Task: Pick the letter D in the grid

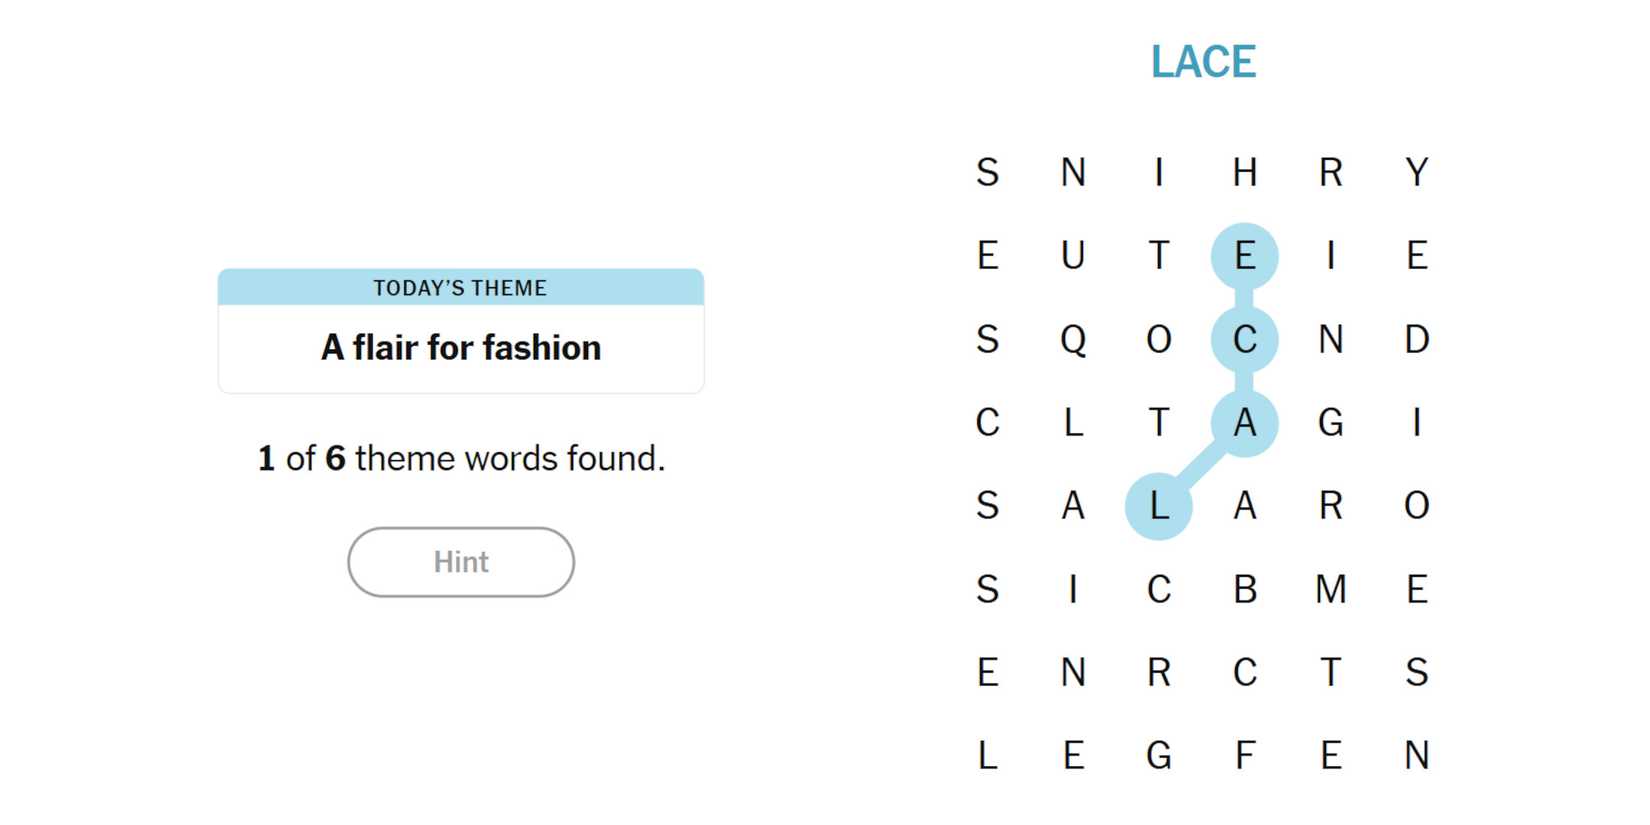Action: tap(1416, 340)
